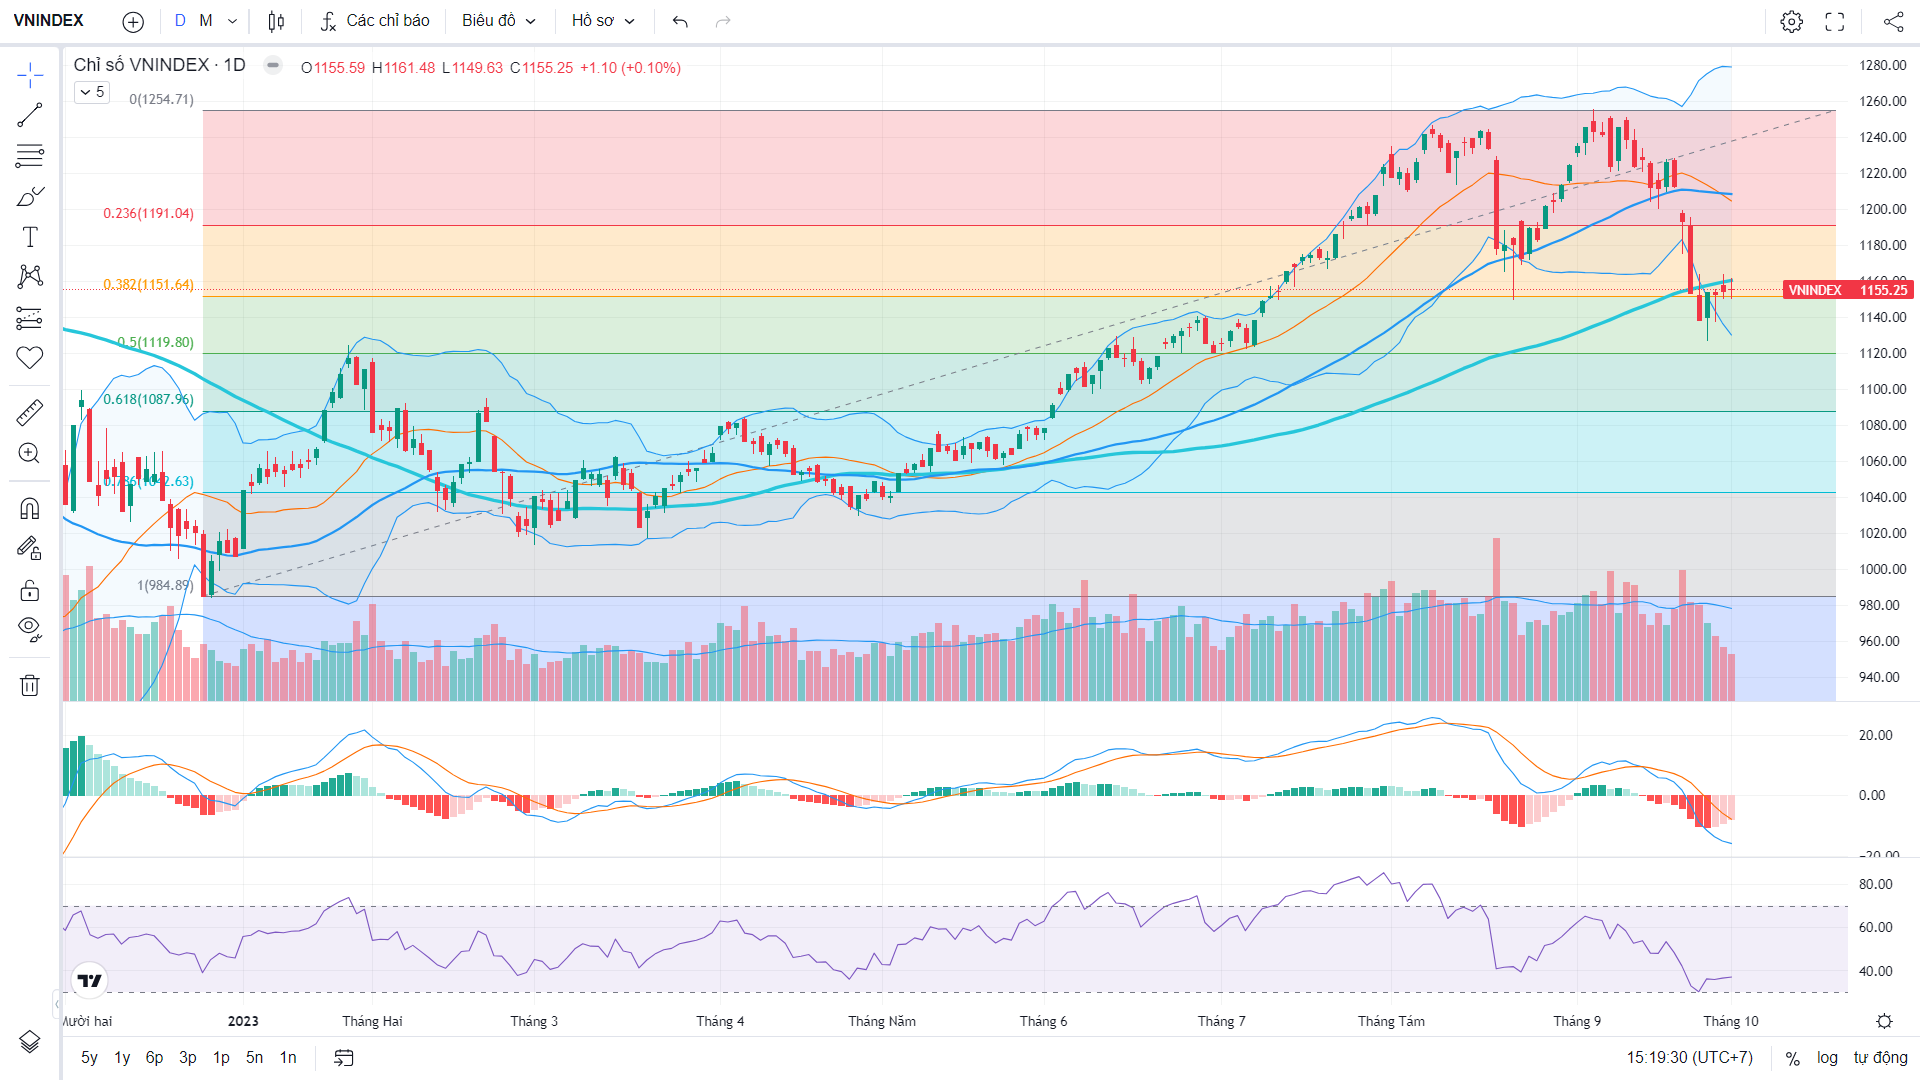Click the TradingView logo badge
Viewport: 1920px width, 1080px height.
90,980
